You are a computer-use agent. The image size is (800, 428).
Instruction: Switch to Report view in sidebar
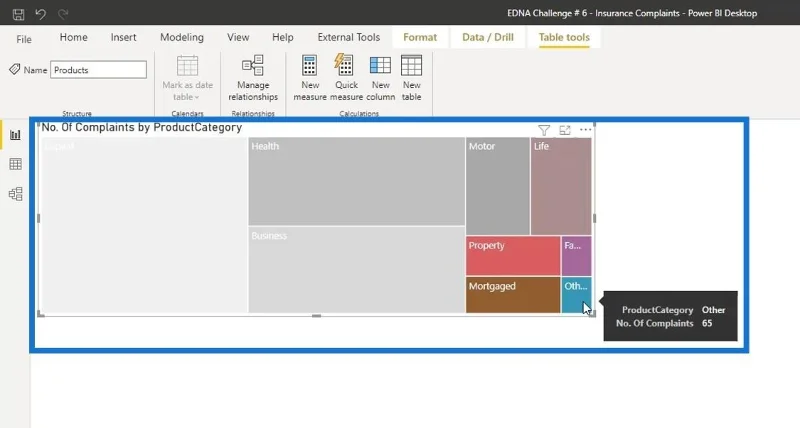(x=15, y=135)
